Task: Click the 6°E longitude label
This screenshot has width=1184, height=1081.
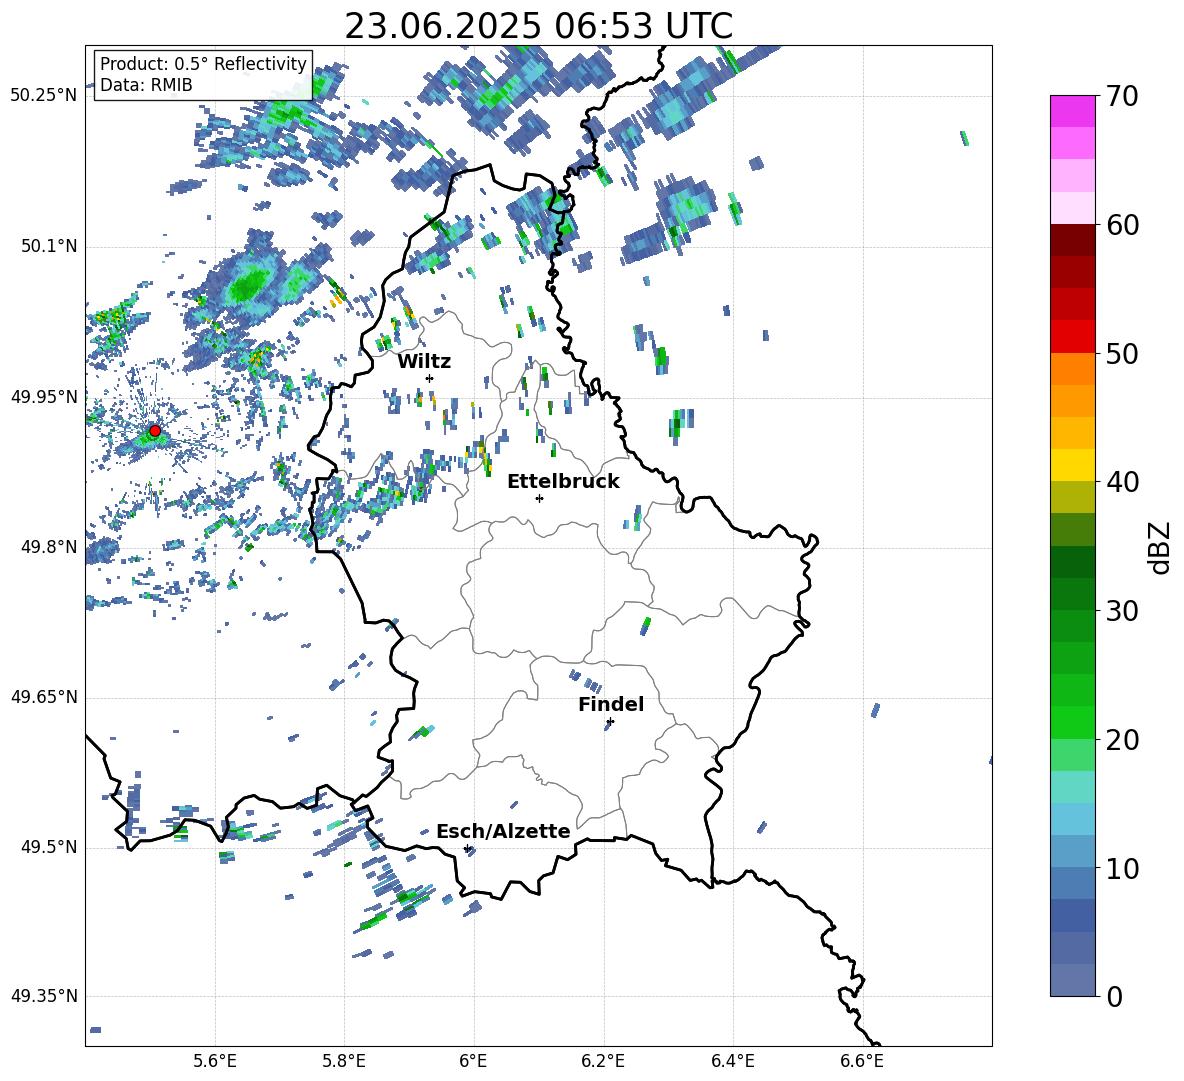Action: (473, 1061)
